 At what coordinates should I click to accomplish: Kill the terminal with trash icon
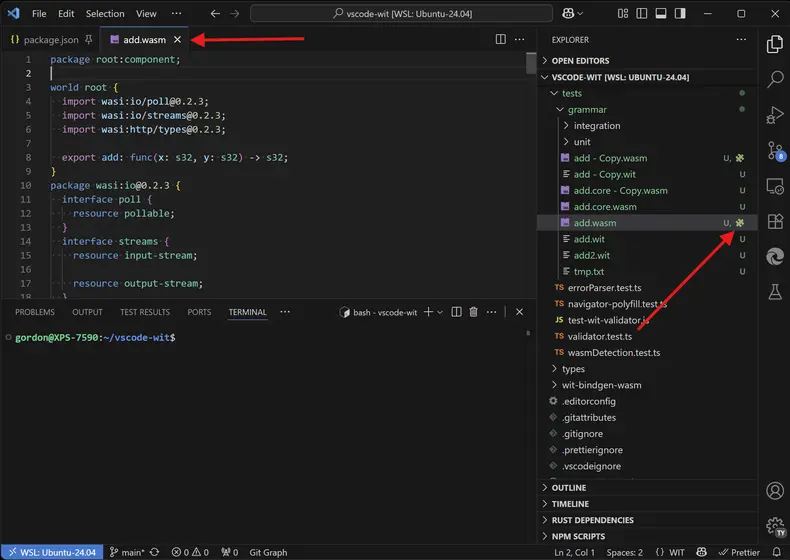click(474, 312)
